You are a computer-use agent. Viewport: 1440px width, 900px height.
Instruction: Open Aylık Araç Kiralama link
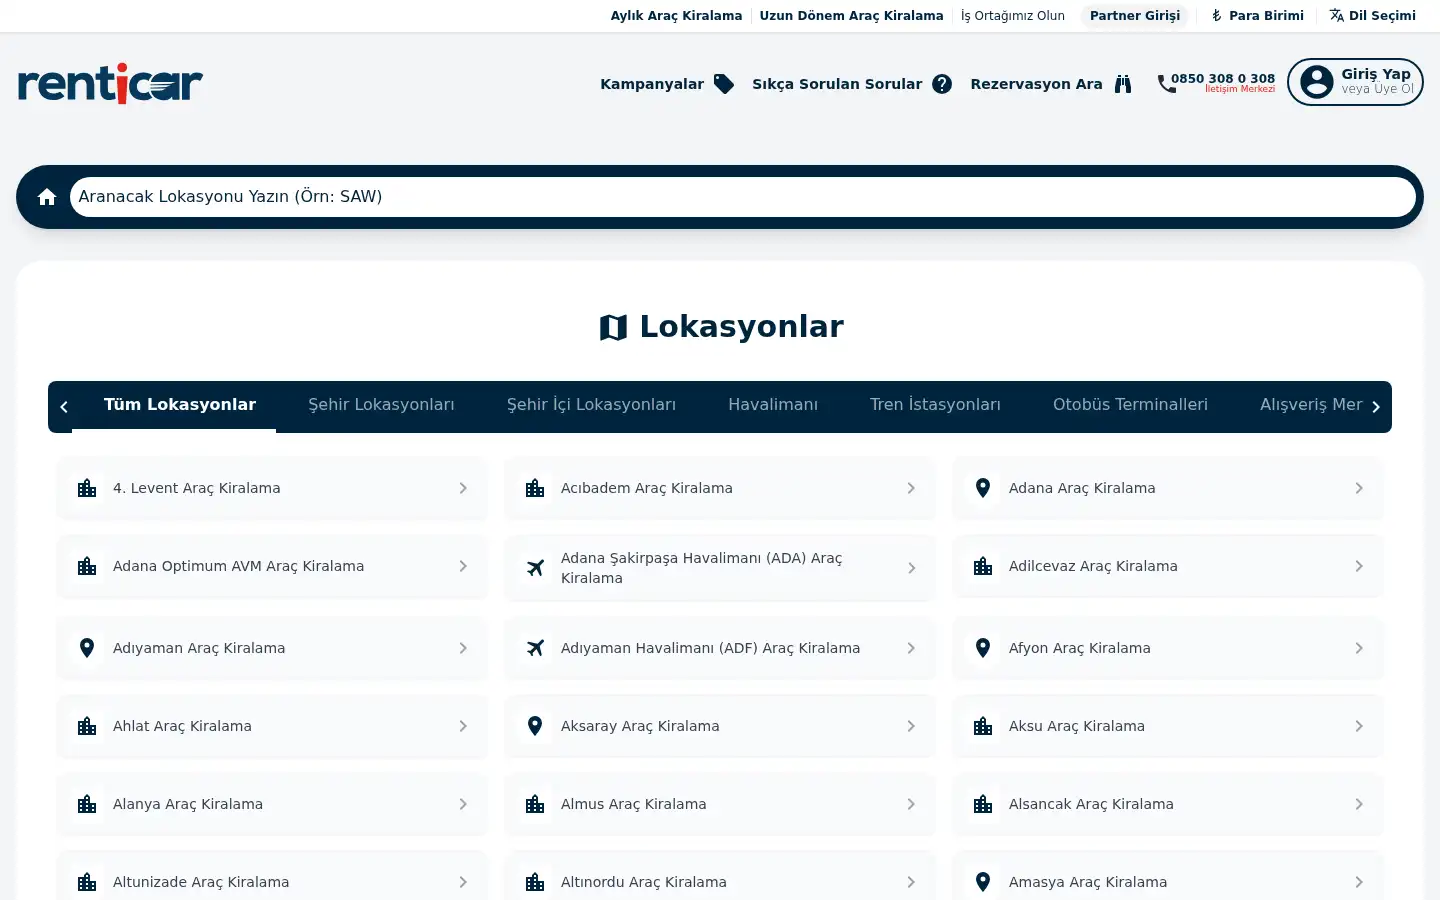click(x=676, y=16)
